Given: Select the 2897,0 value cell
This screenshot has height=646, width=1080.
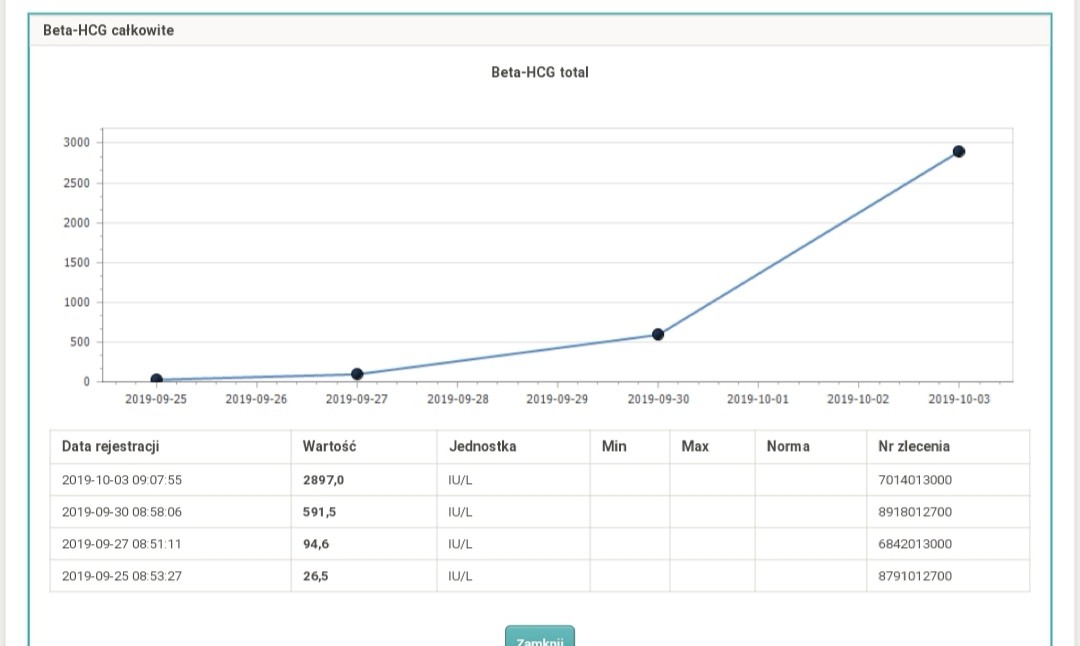Looking at the screenshot, I should 323,480.
